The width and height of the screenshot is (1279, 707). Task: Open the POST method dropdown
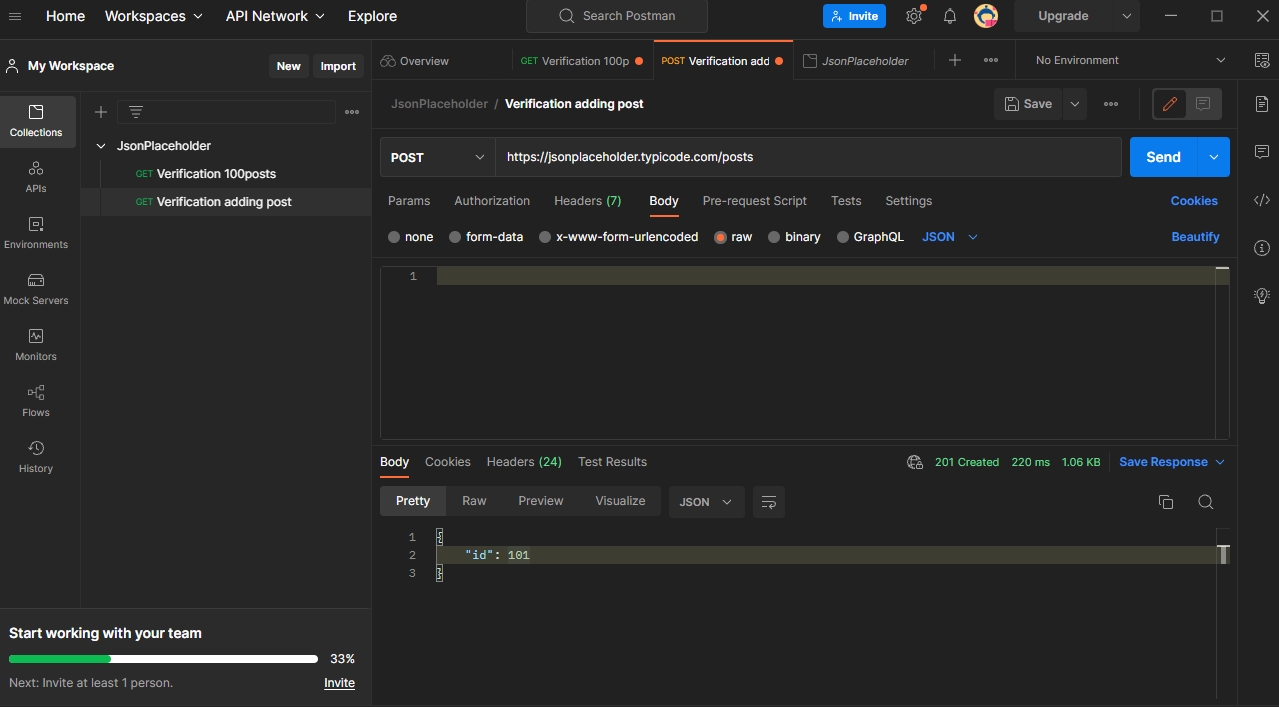click(437, 157)
